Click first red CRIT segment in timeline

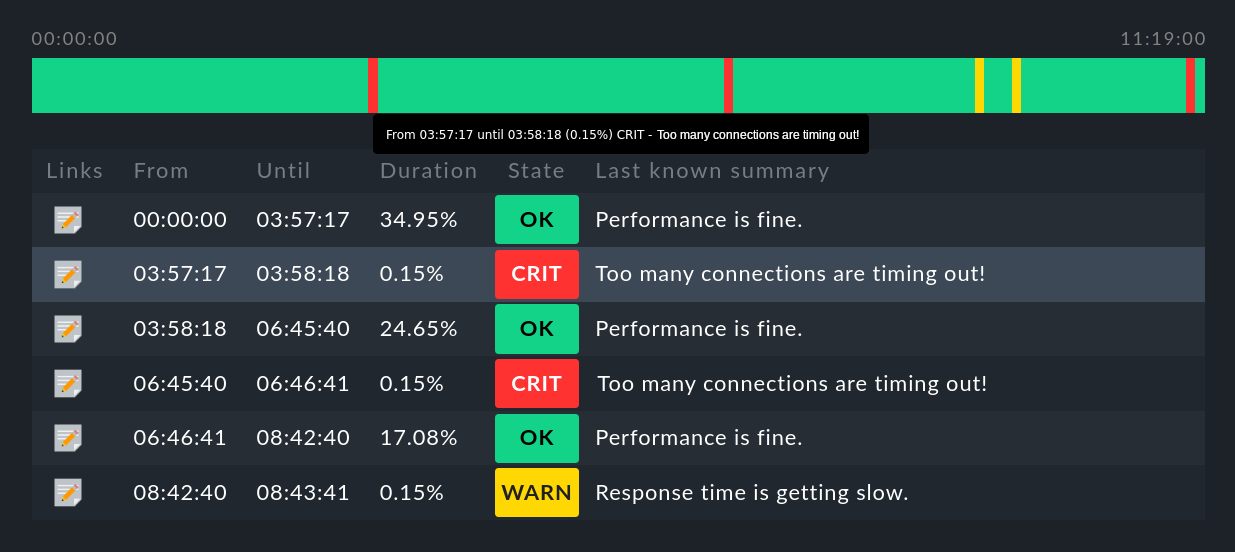(373, 86)
